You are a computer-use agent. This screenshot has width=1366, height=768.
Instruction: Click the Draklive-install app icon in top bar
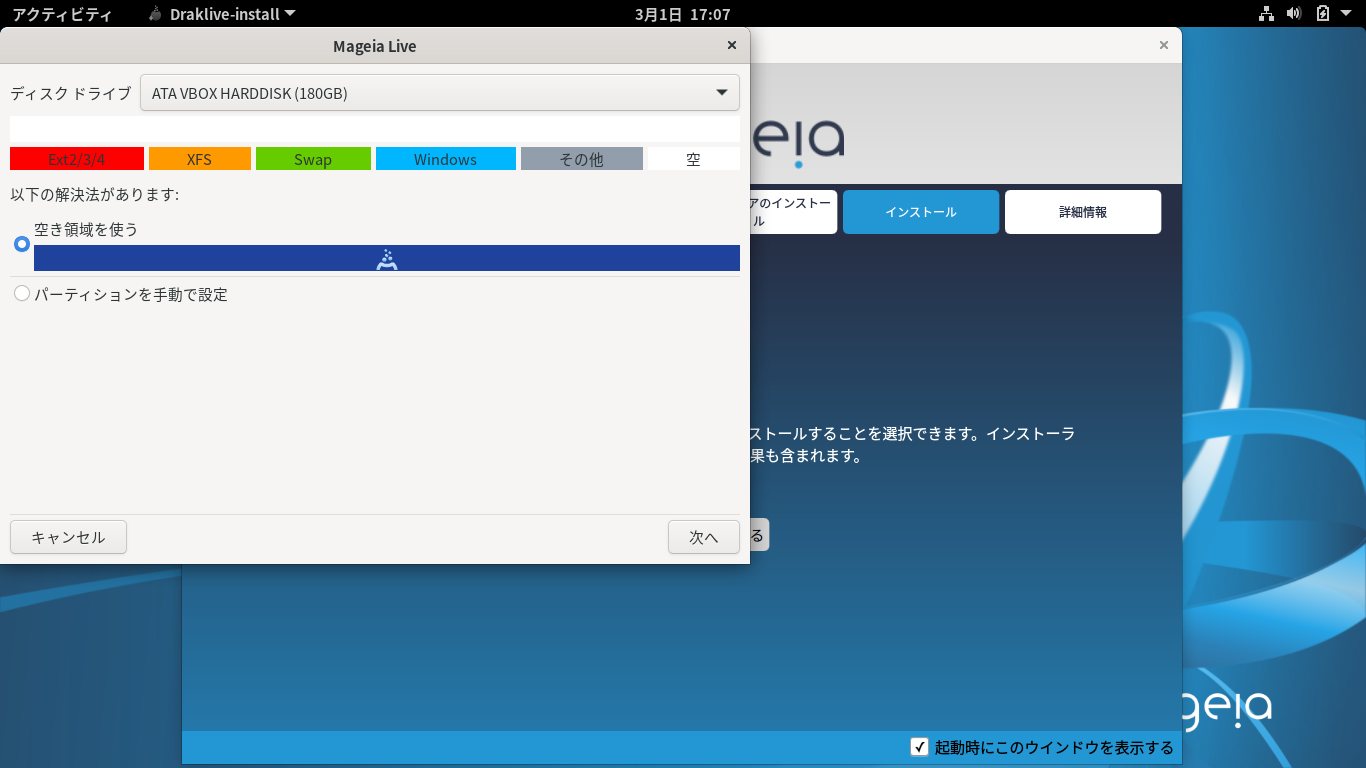(x=155, y=14)
